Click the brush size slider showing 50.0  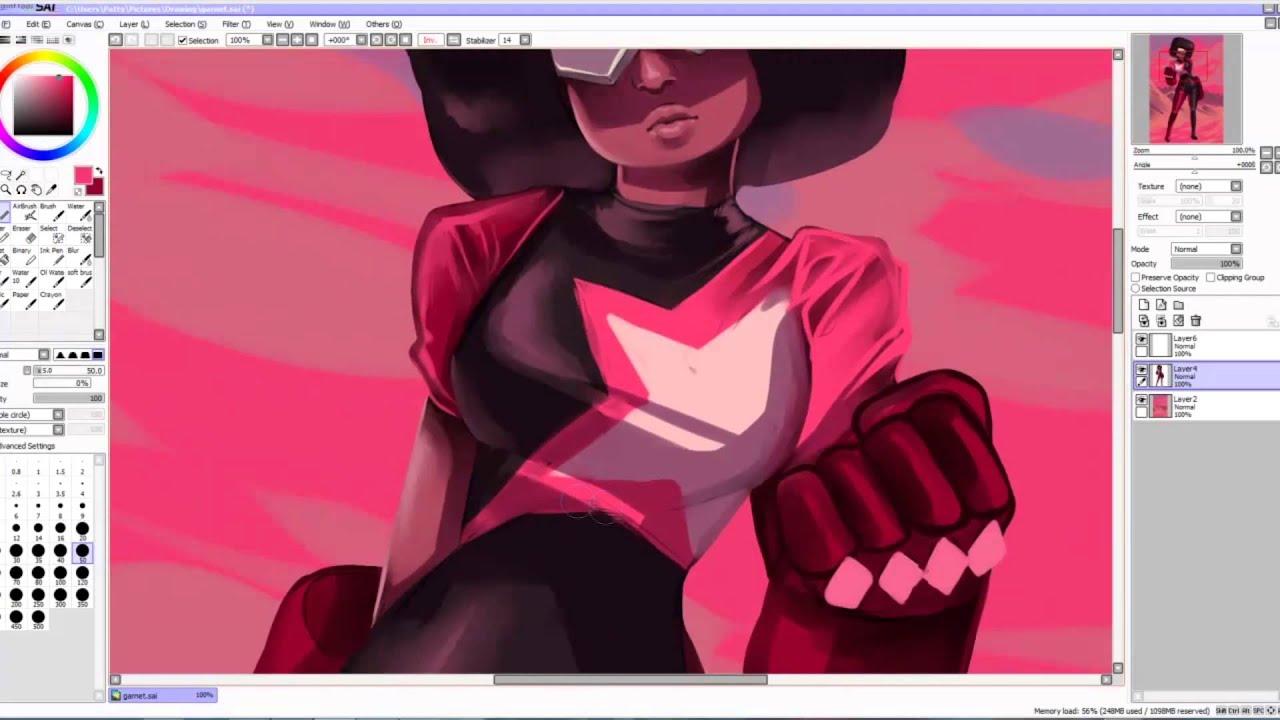pyautogui.click(x=69, y=371)
